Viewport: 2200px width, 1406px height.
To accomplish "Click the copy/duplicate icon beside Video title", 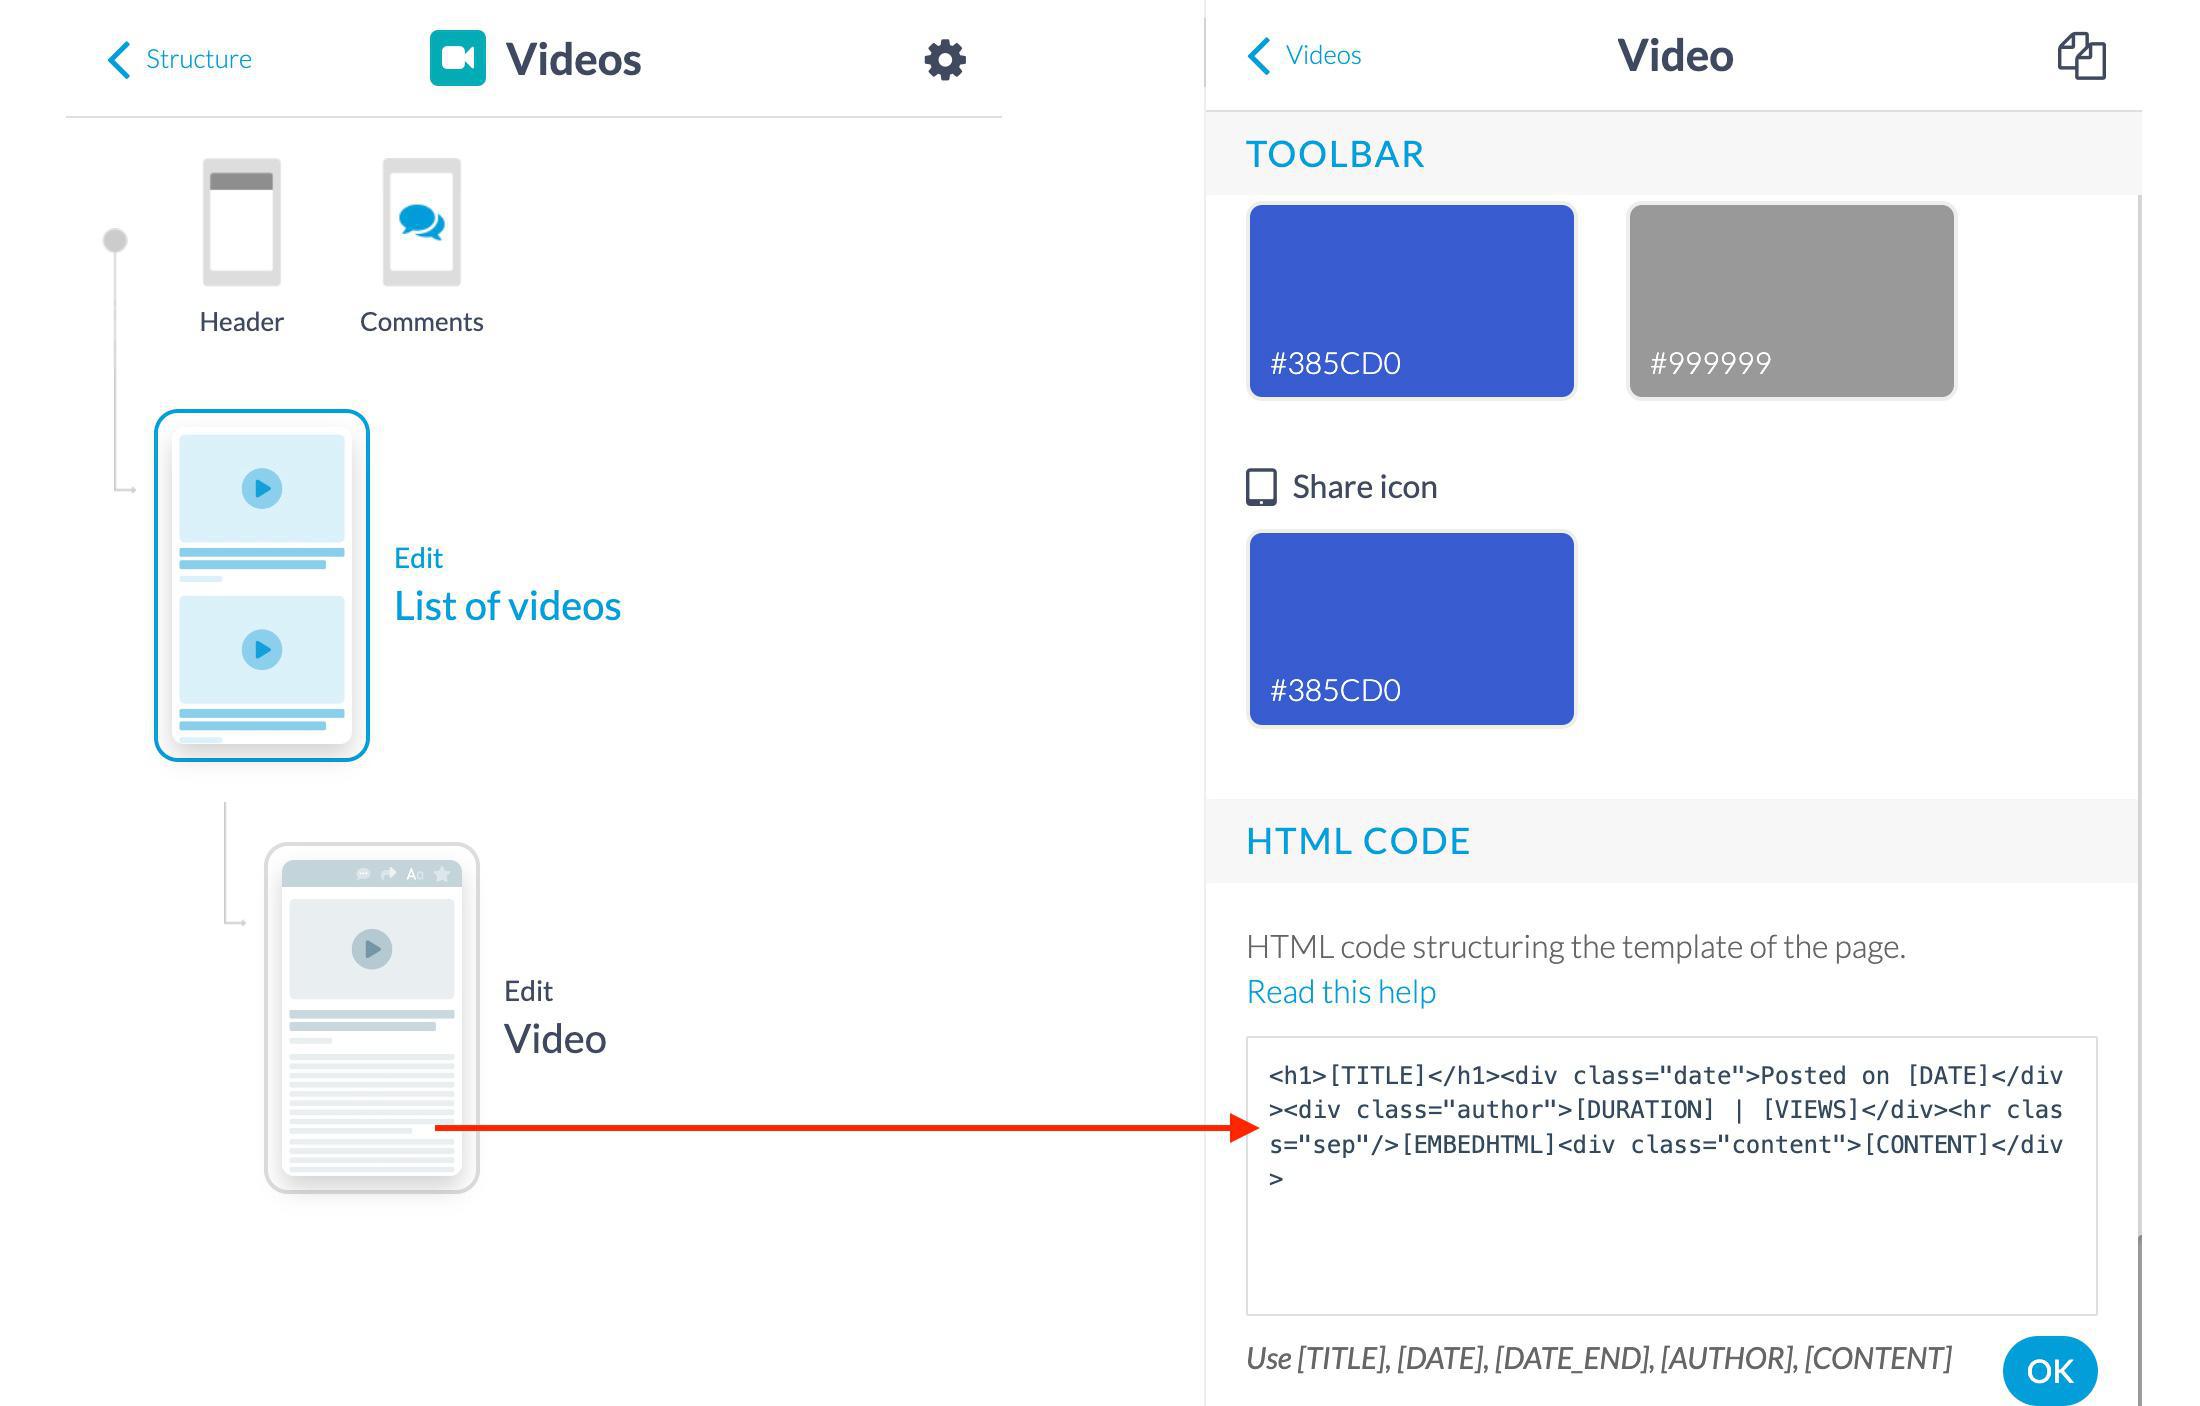I will pos(2081,56).
